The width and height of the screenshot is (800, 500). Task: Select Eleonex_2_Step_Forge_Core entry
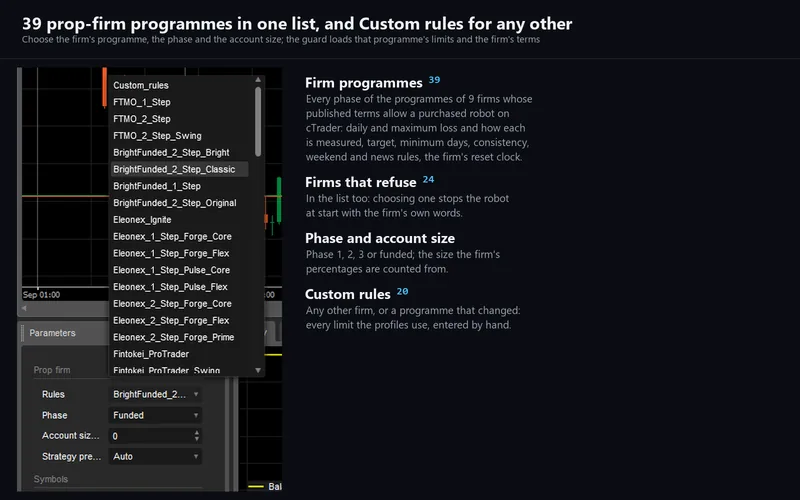pos(172,304)
